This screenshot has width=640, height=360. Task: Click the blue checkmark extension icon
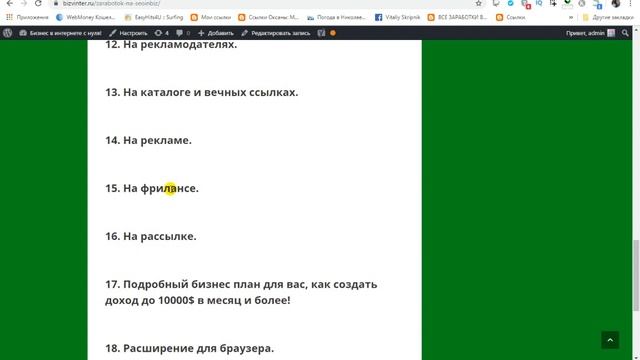click(511, 3)
